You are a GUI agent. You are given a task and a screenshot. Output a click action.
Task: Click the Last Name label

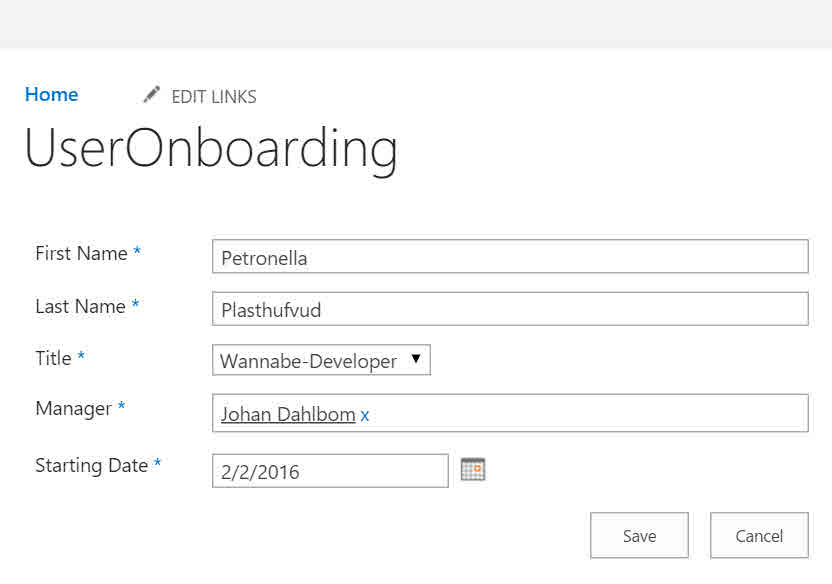(x=80, y=307)
